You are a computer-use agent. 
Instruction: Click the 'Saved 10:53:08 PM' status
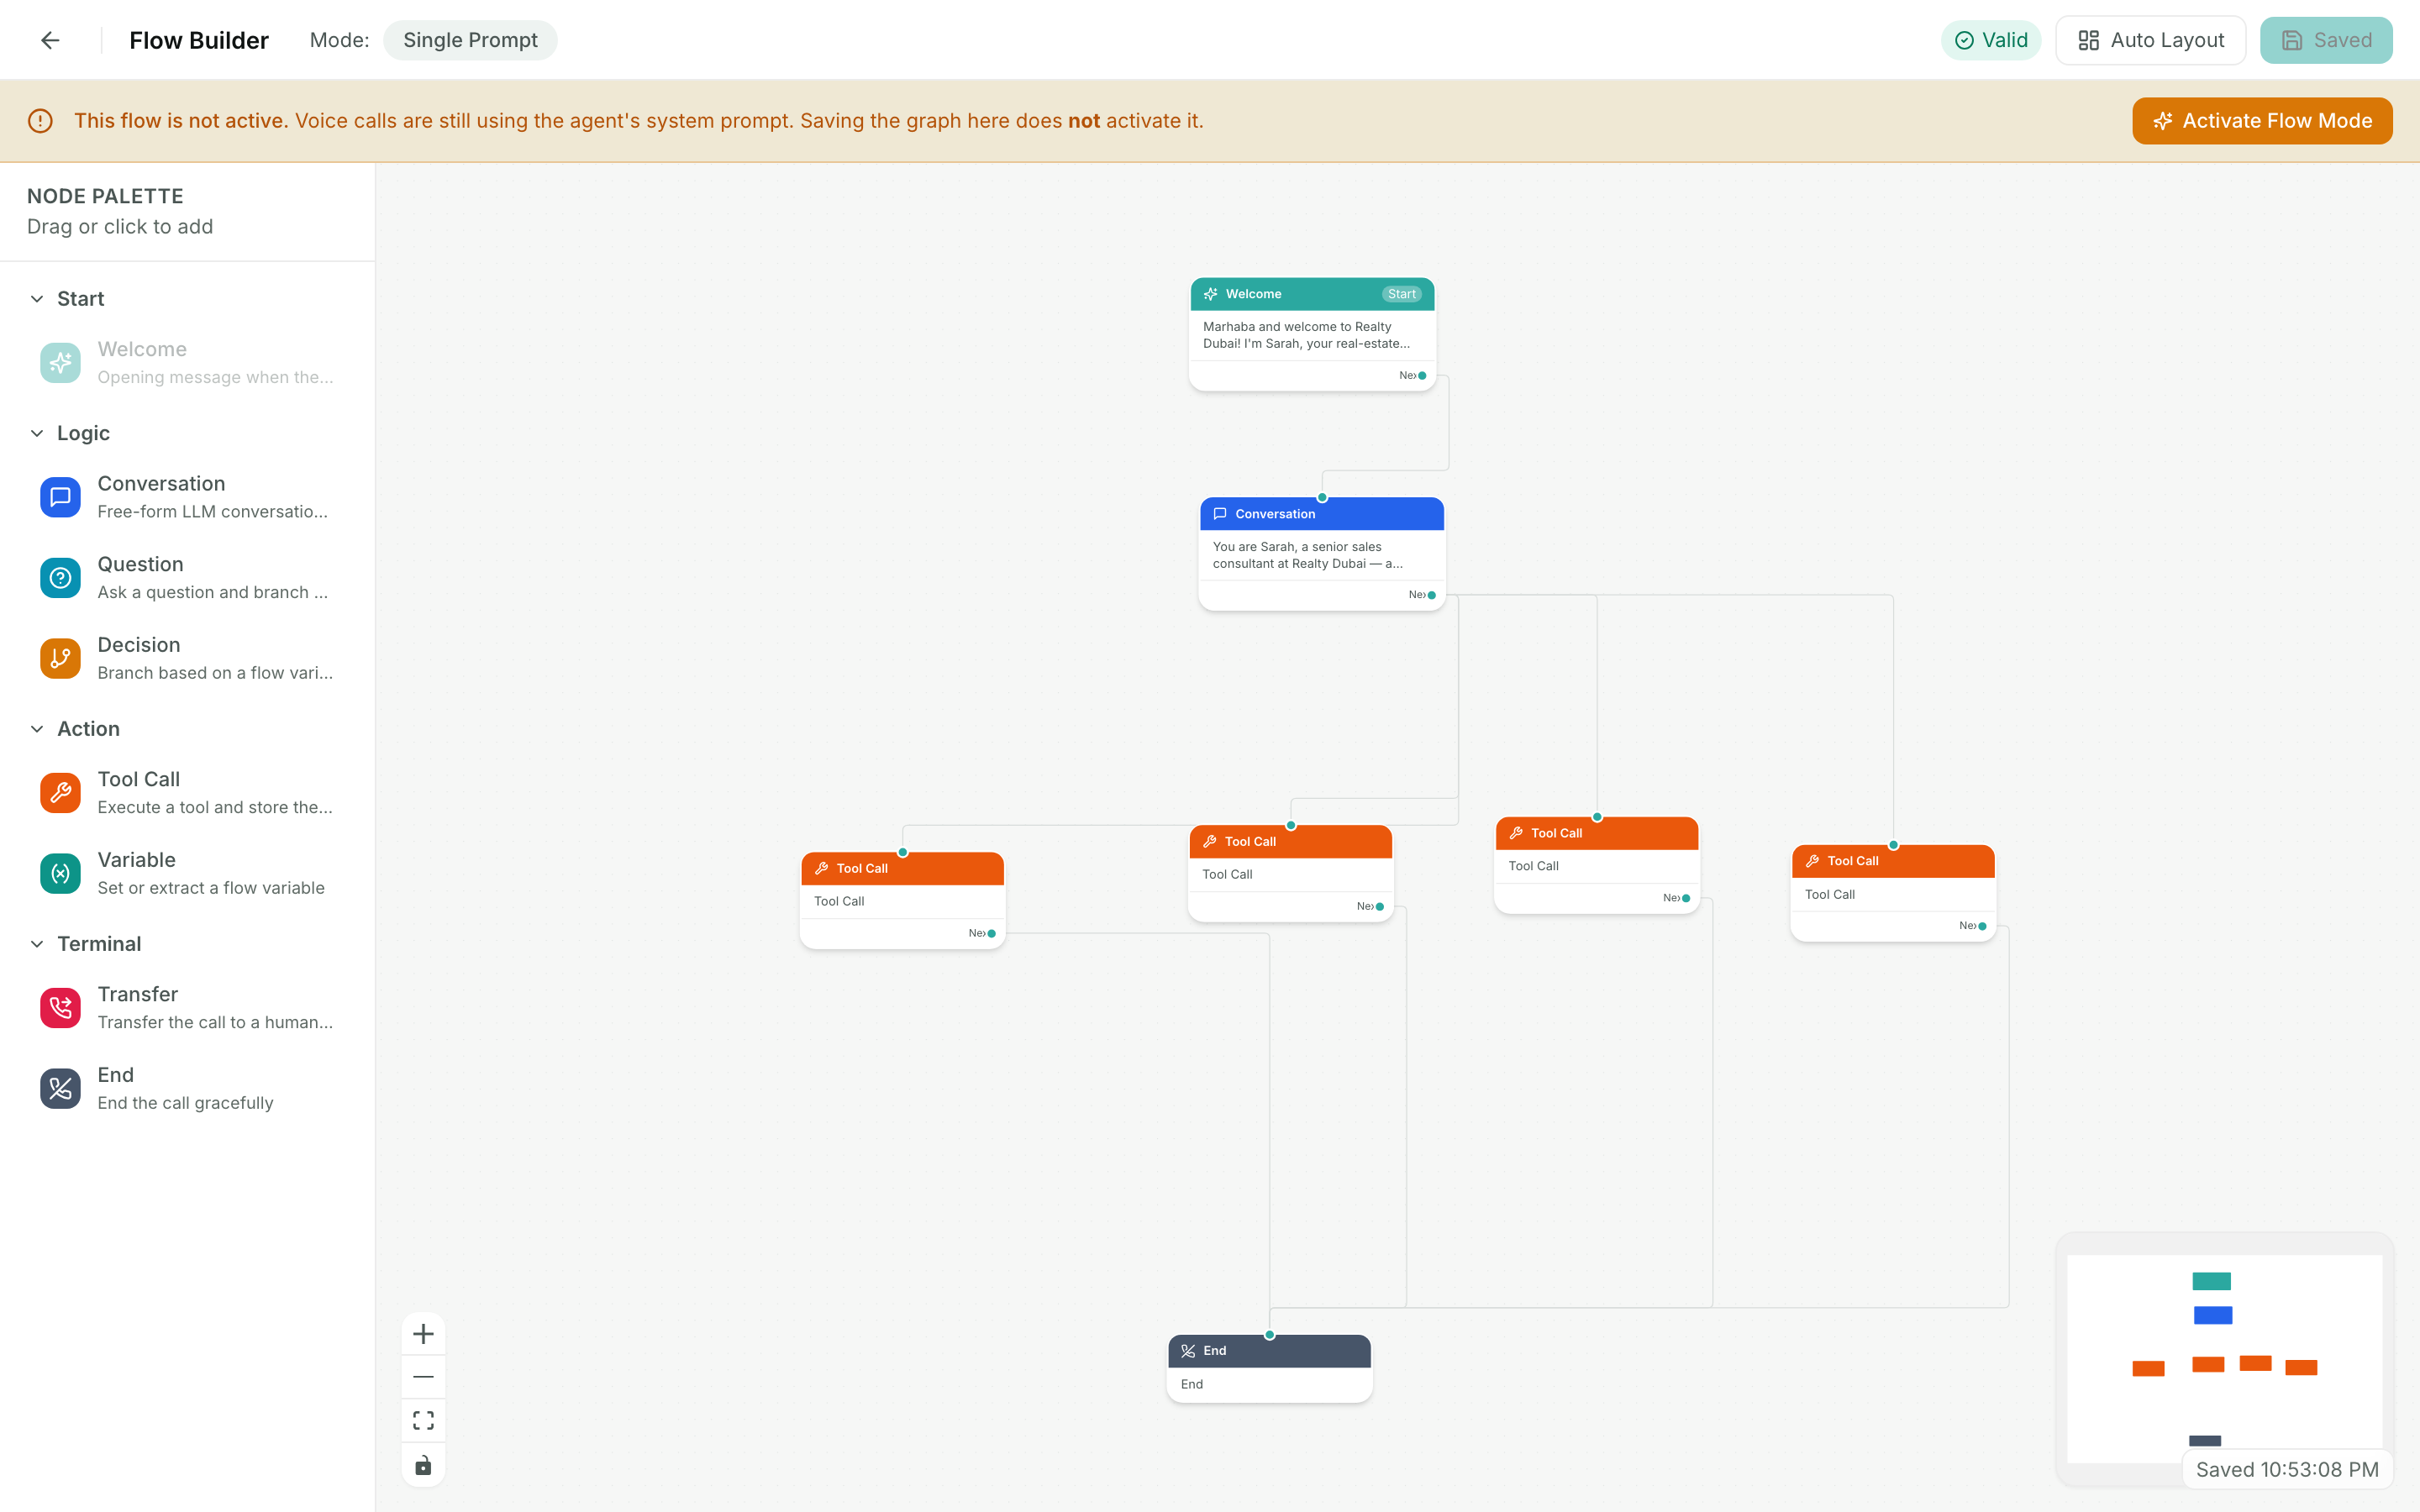click(2287, 1469)
